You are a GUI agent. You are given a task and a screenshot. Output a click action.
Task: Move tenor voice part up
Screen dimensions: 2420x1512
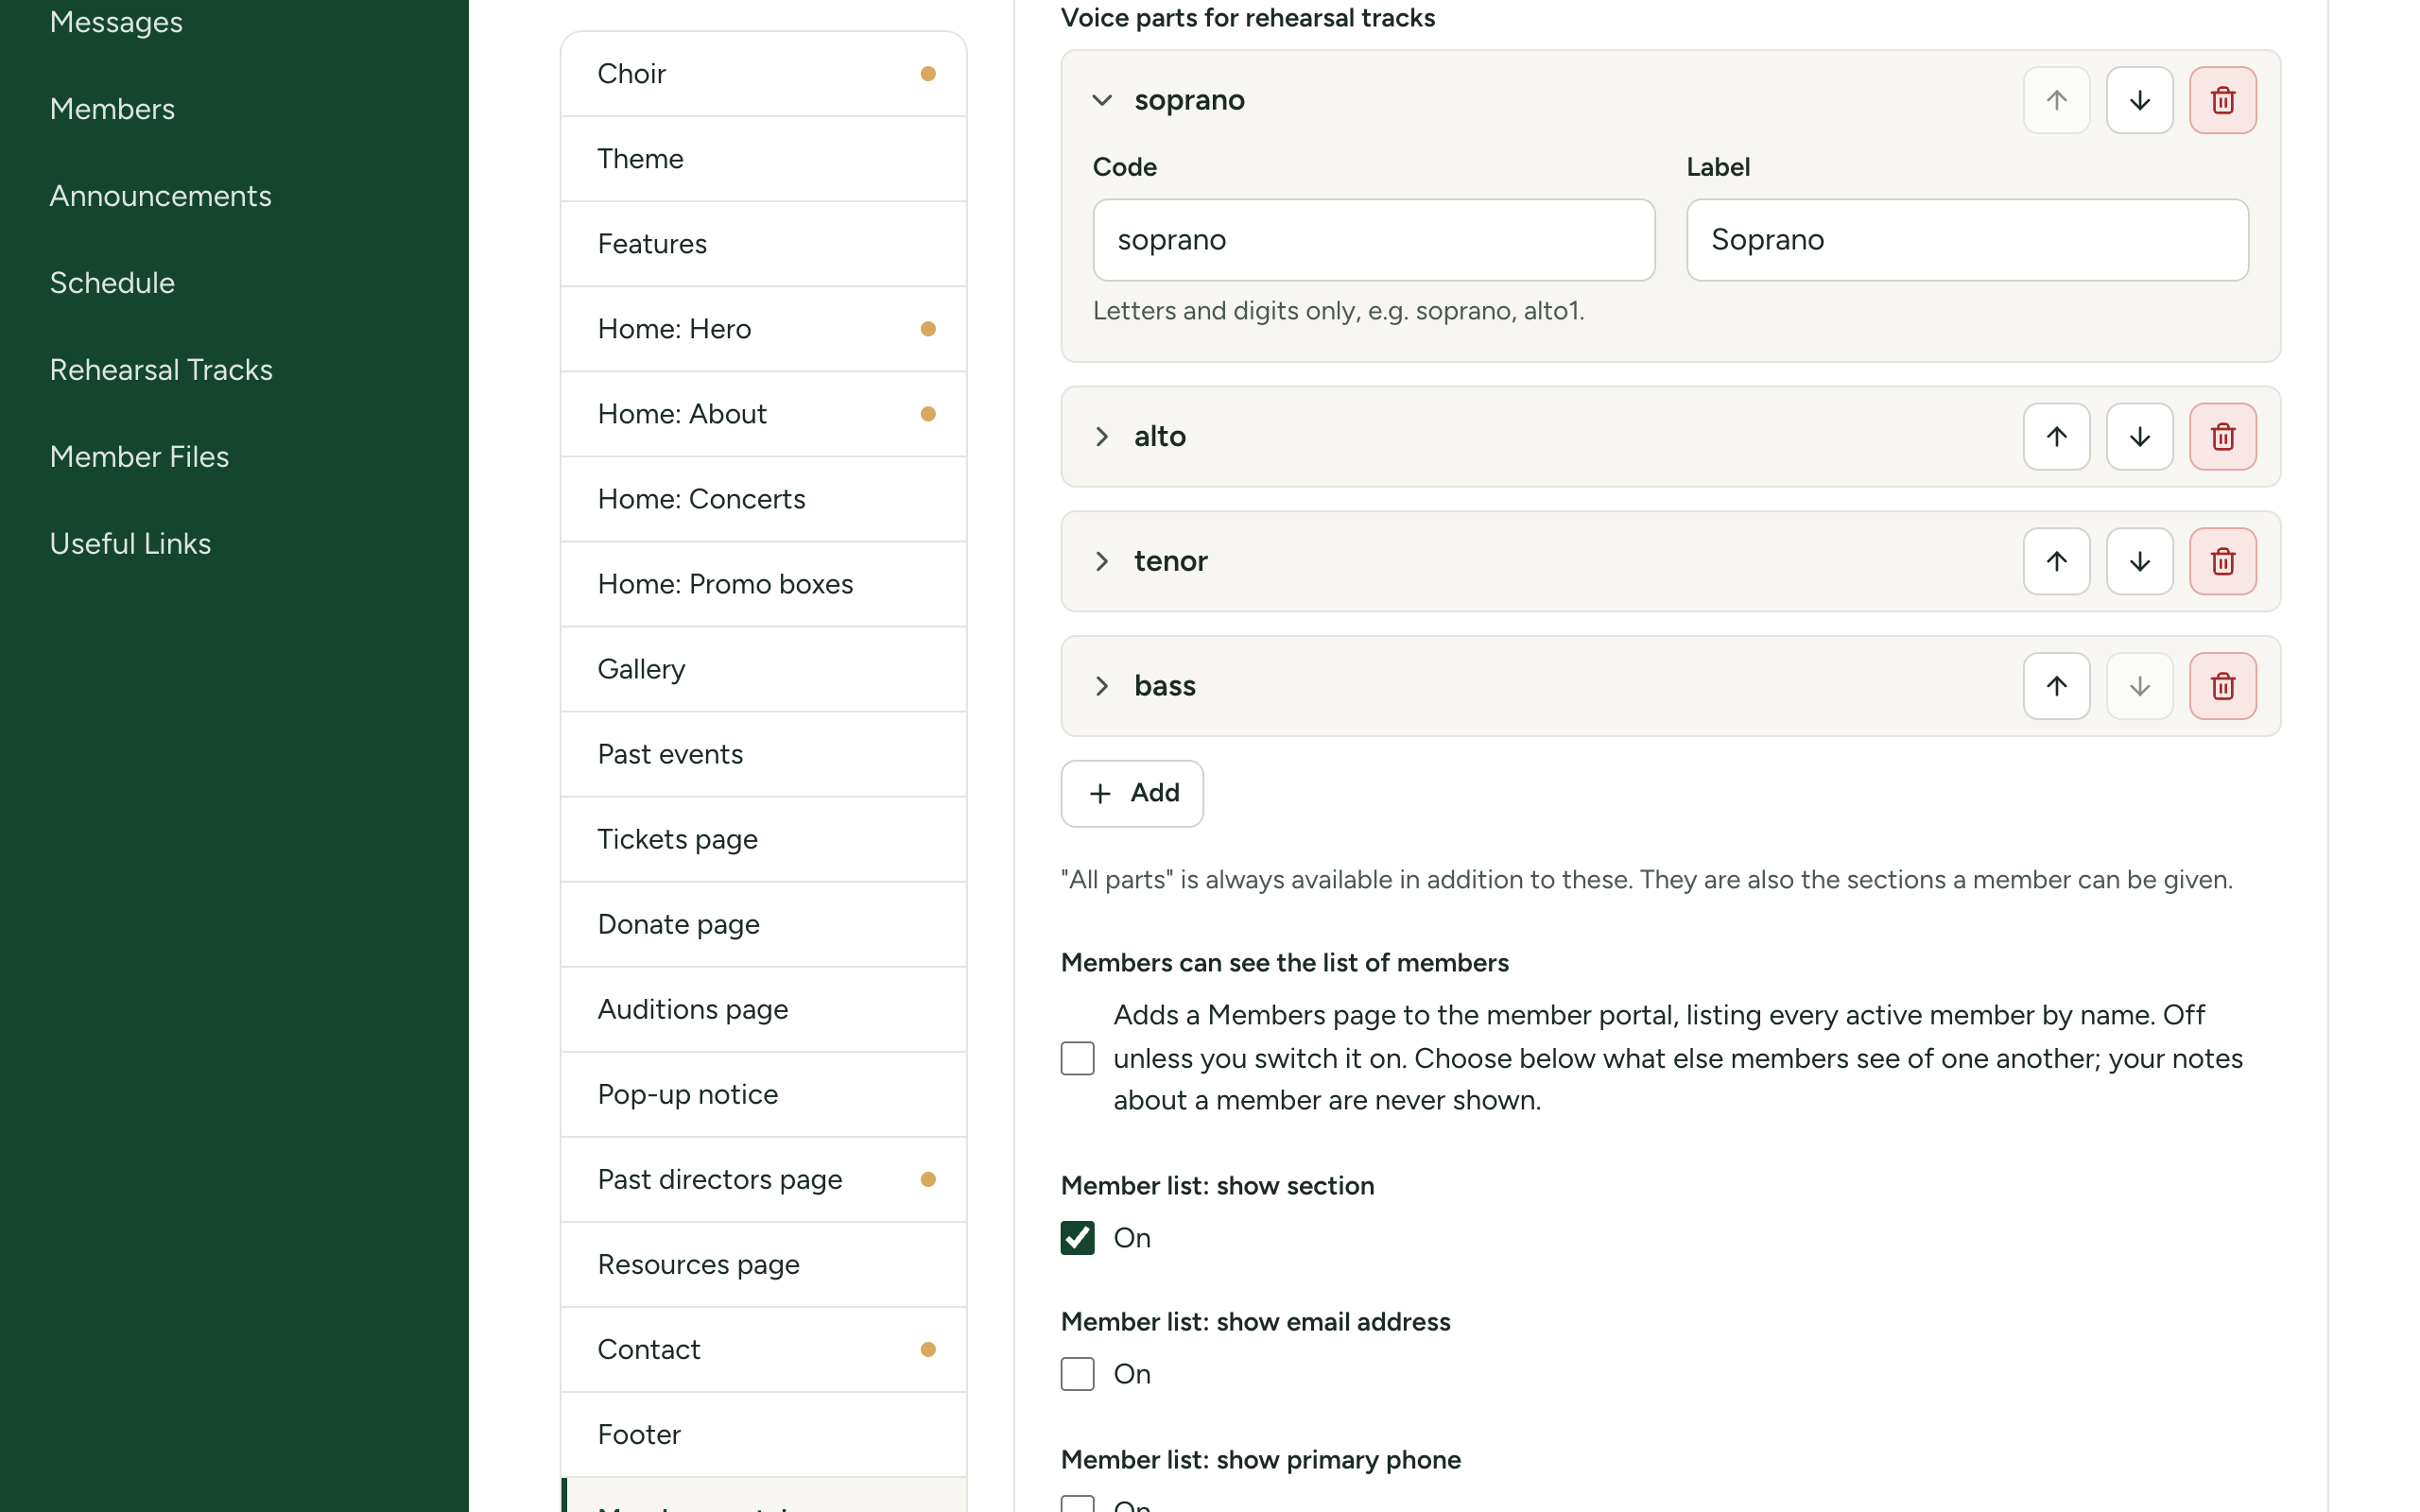[2056, 561]
